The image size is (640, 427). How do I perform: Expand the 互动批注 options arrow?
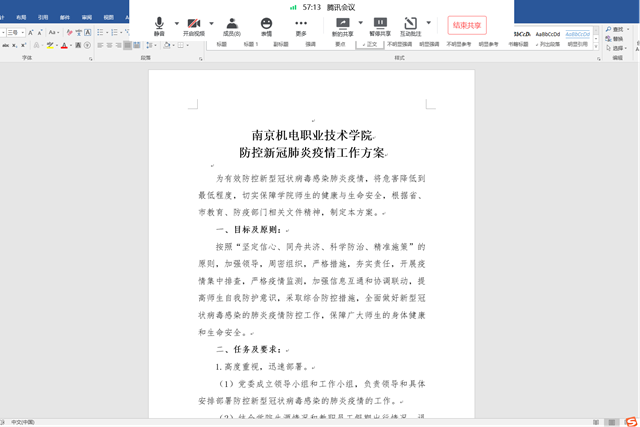pyautogui.click(x=429, y=23)
